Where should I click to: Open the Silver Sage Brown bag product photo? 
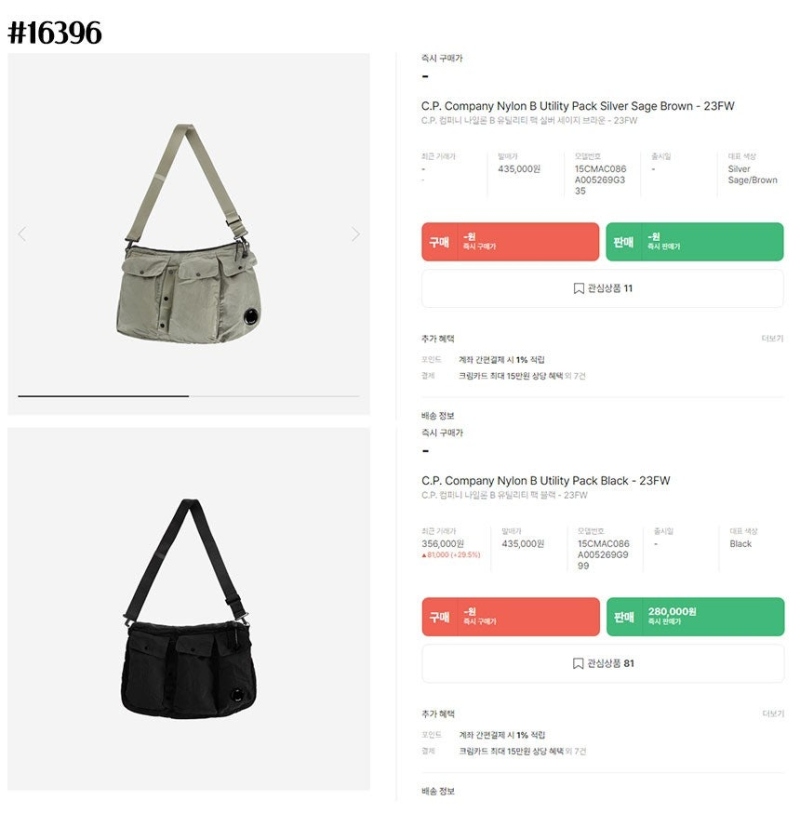tap(188, 234)
